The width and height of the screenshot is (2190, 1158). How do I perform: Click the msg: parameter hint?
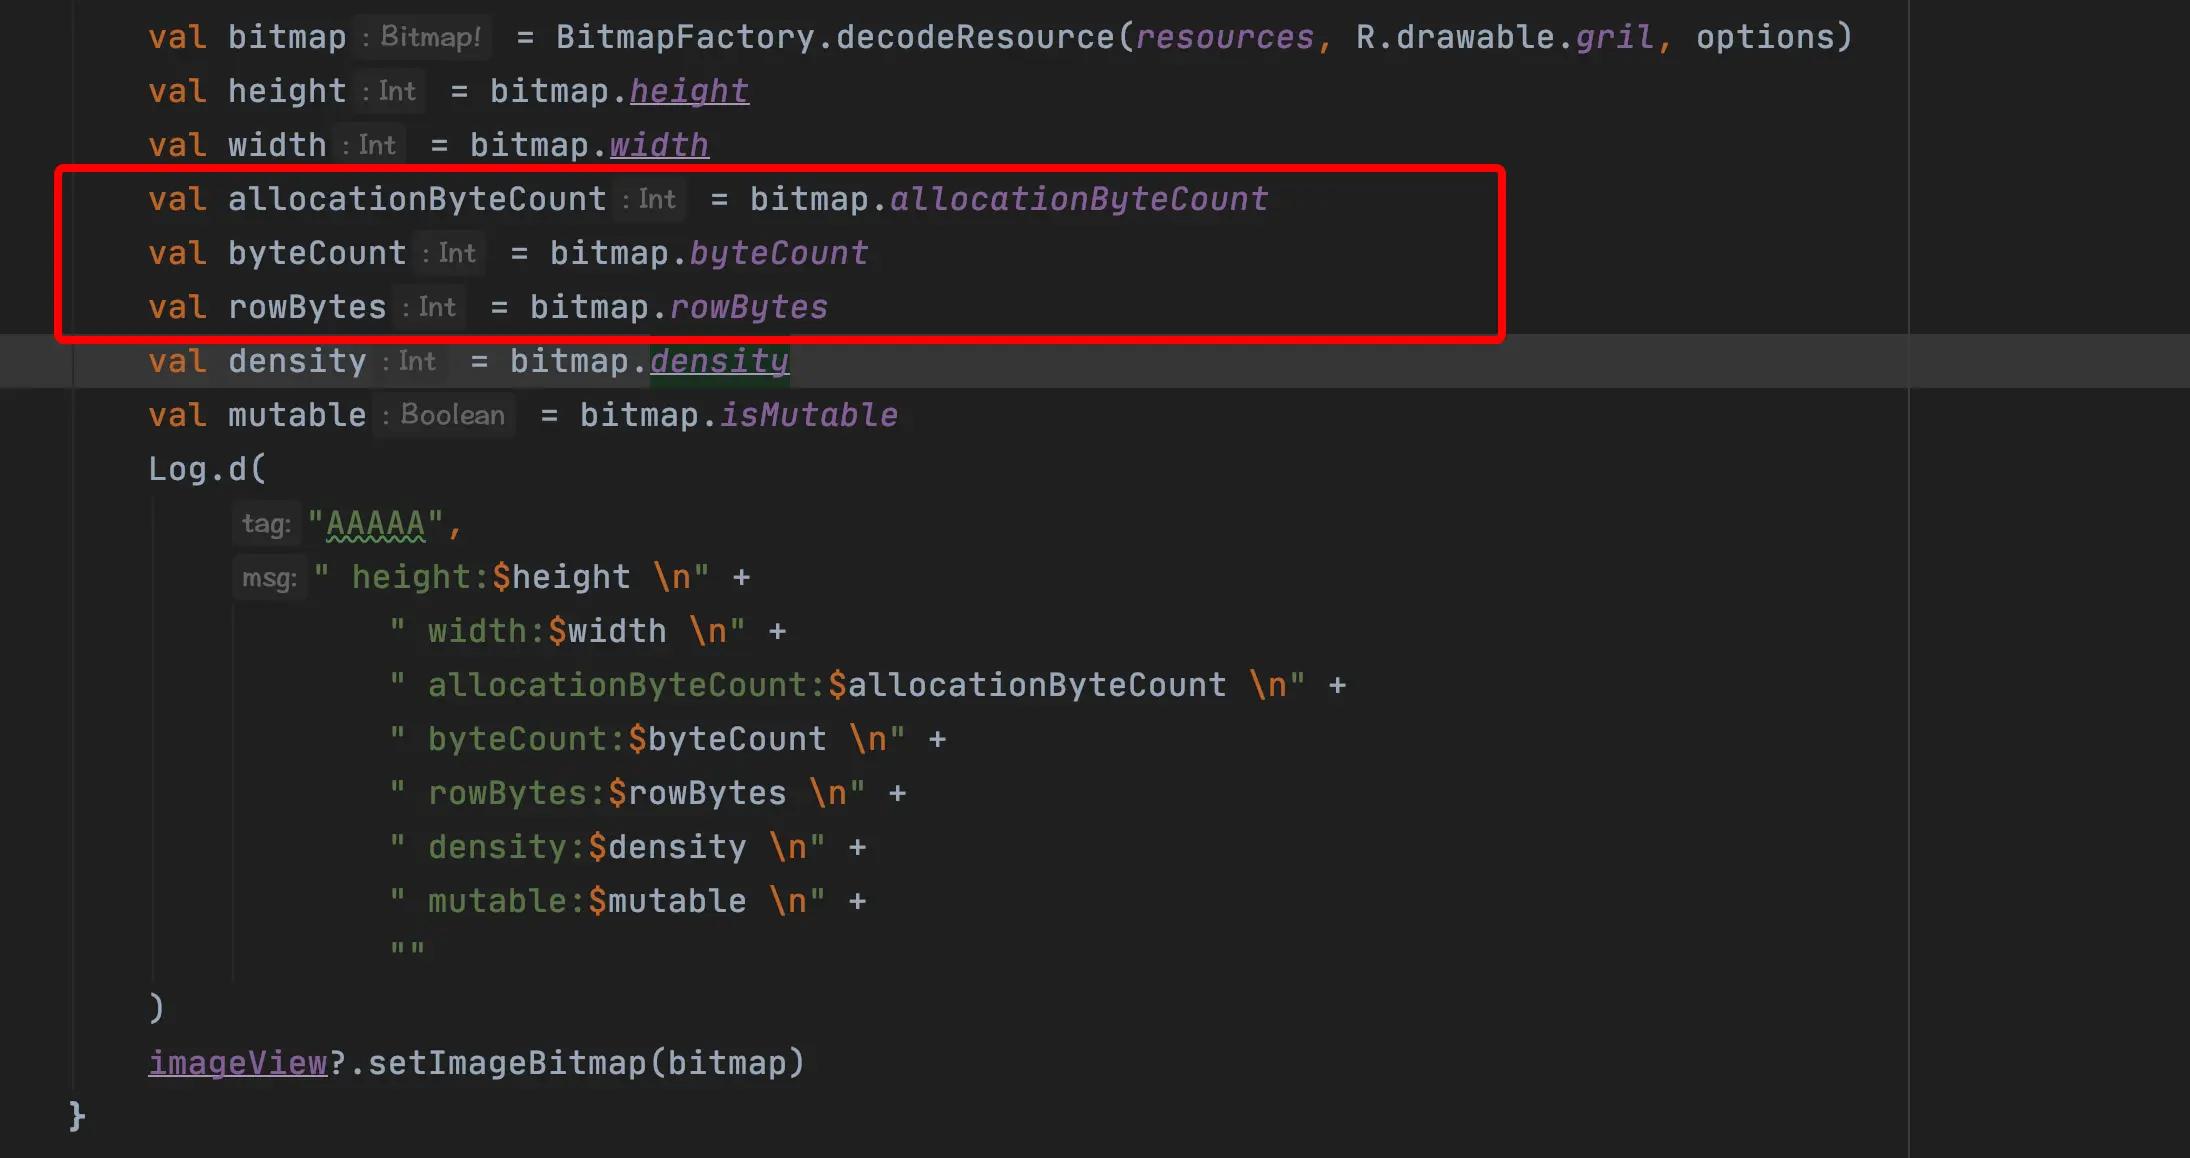point(269,578)
